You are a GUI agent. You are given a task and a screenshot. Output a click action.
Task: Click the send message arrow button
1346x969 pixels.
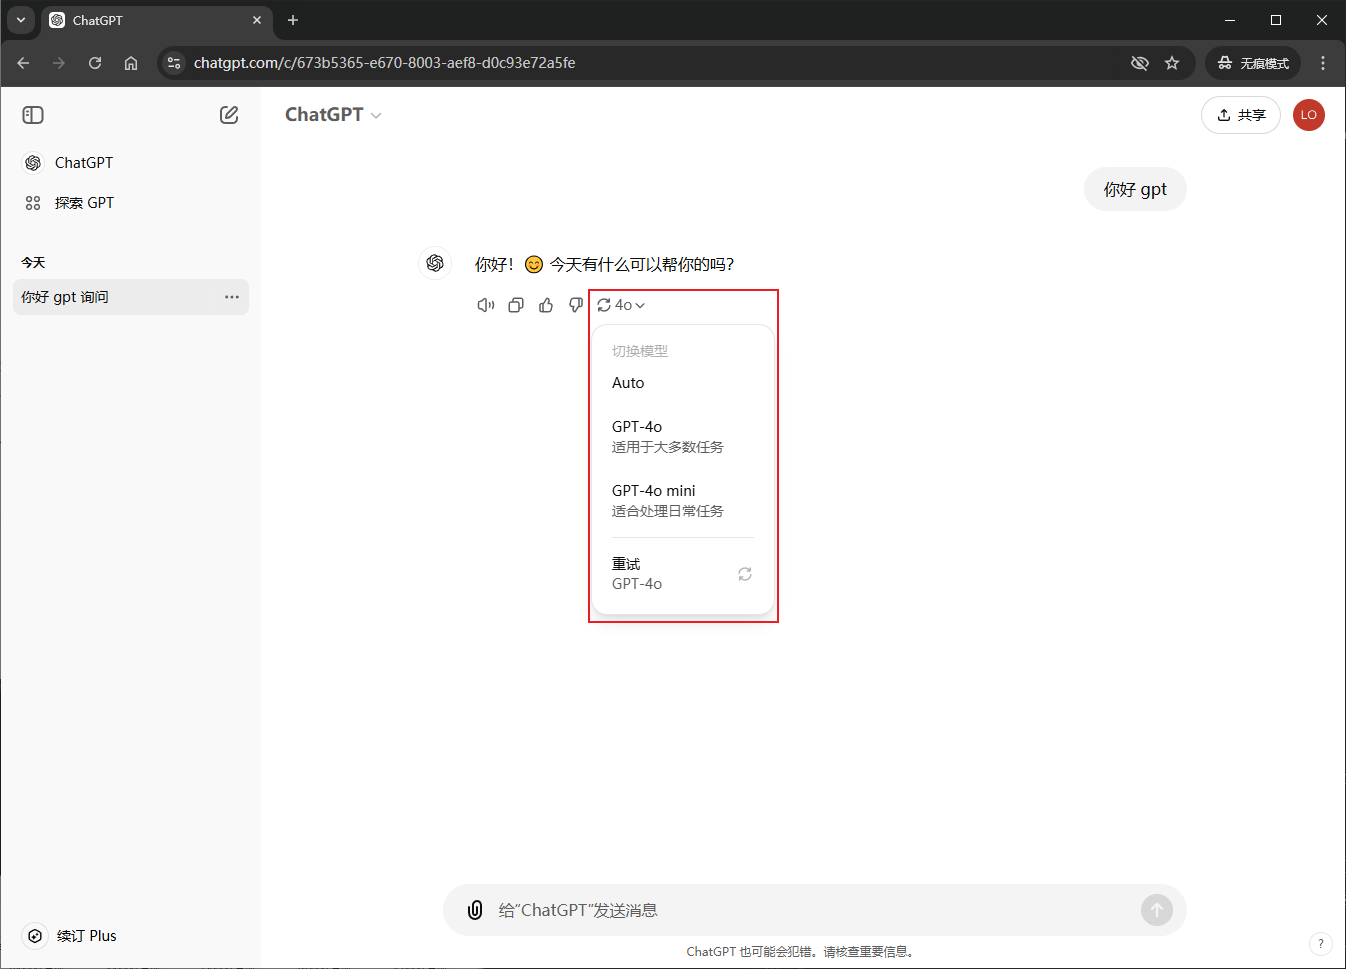coord(1156,910)
